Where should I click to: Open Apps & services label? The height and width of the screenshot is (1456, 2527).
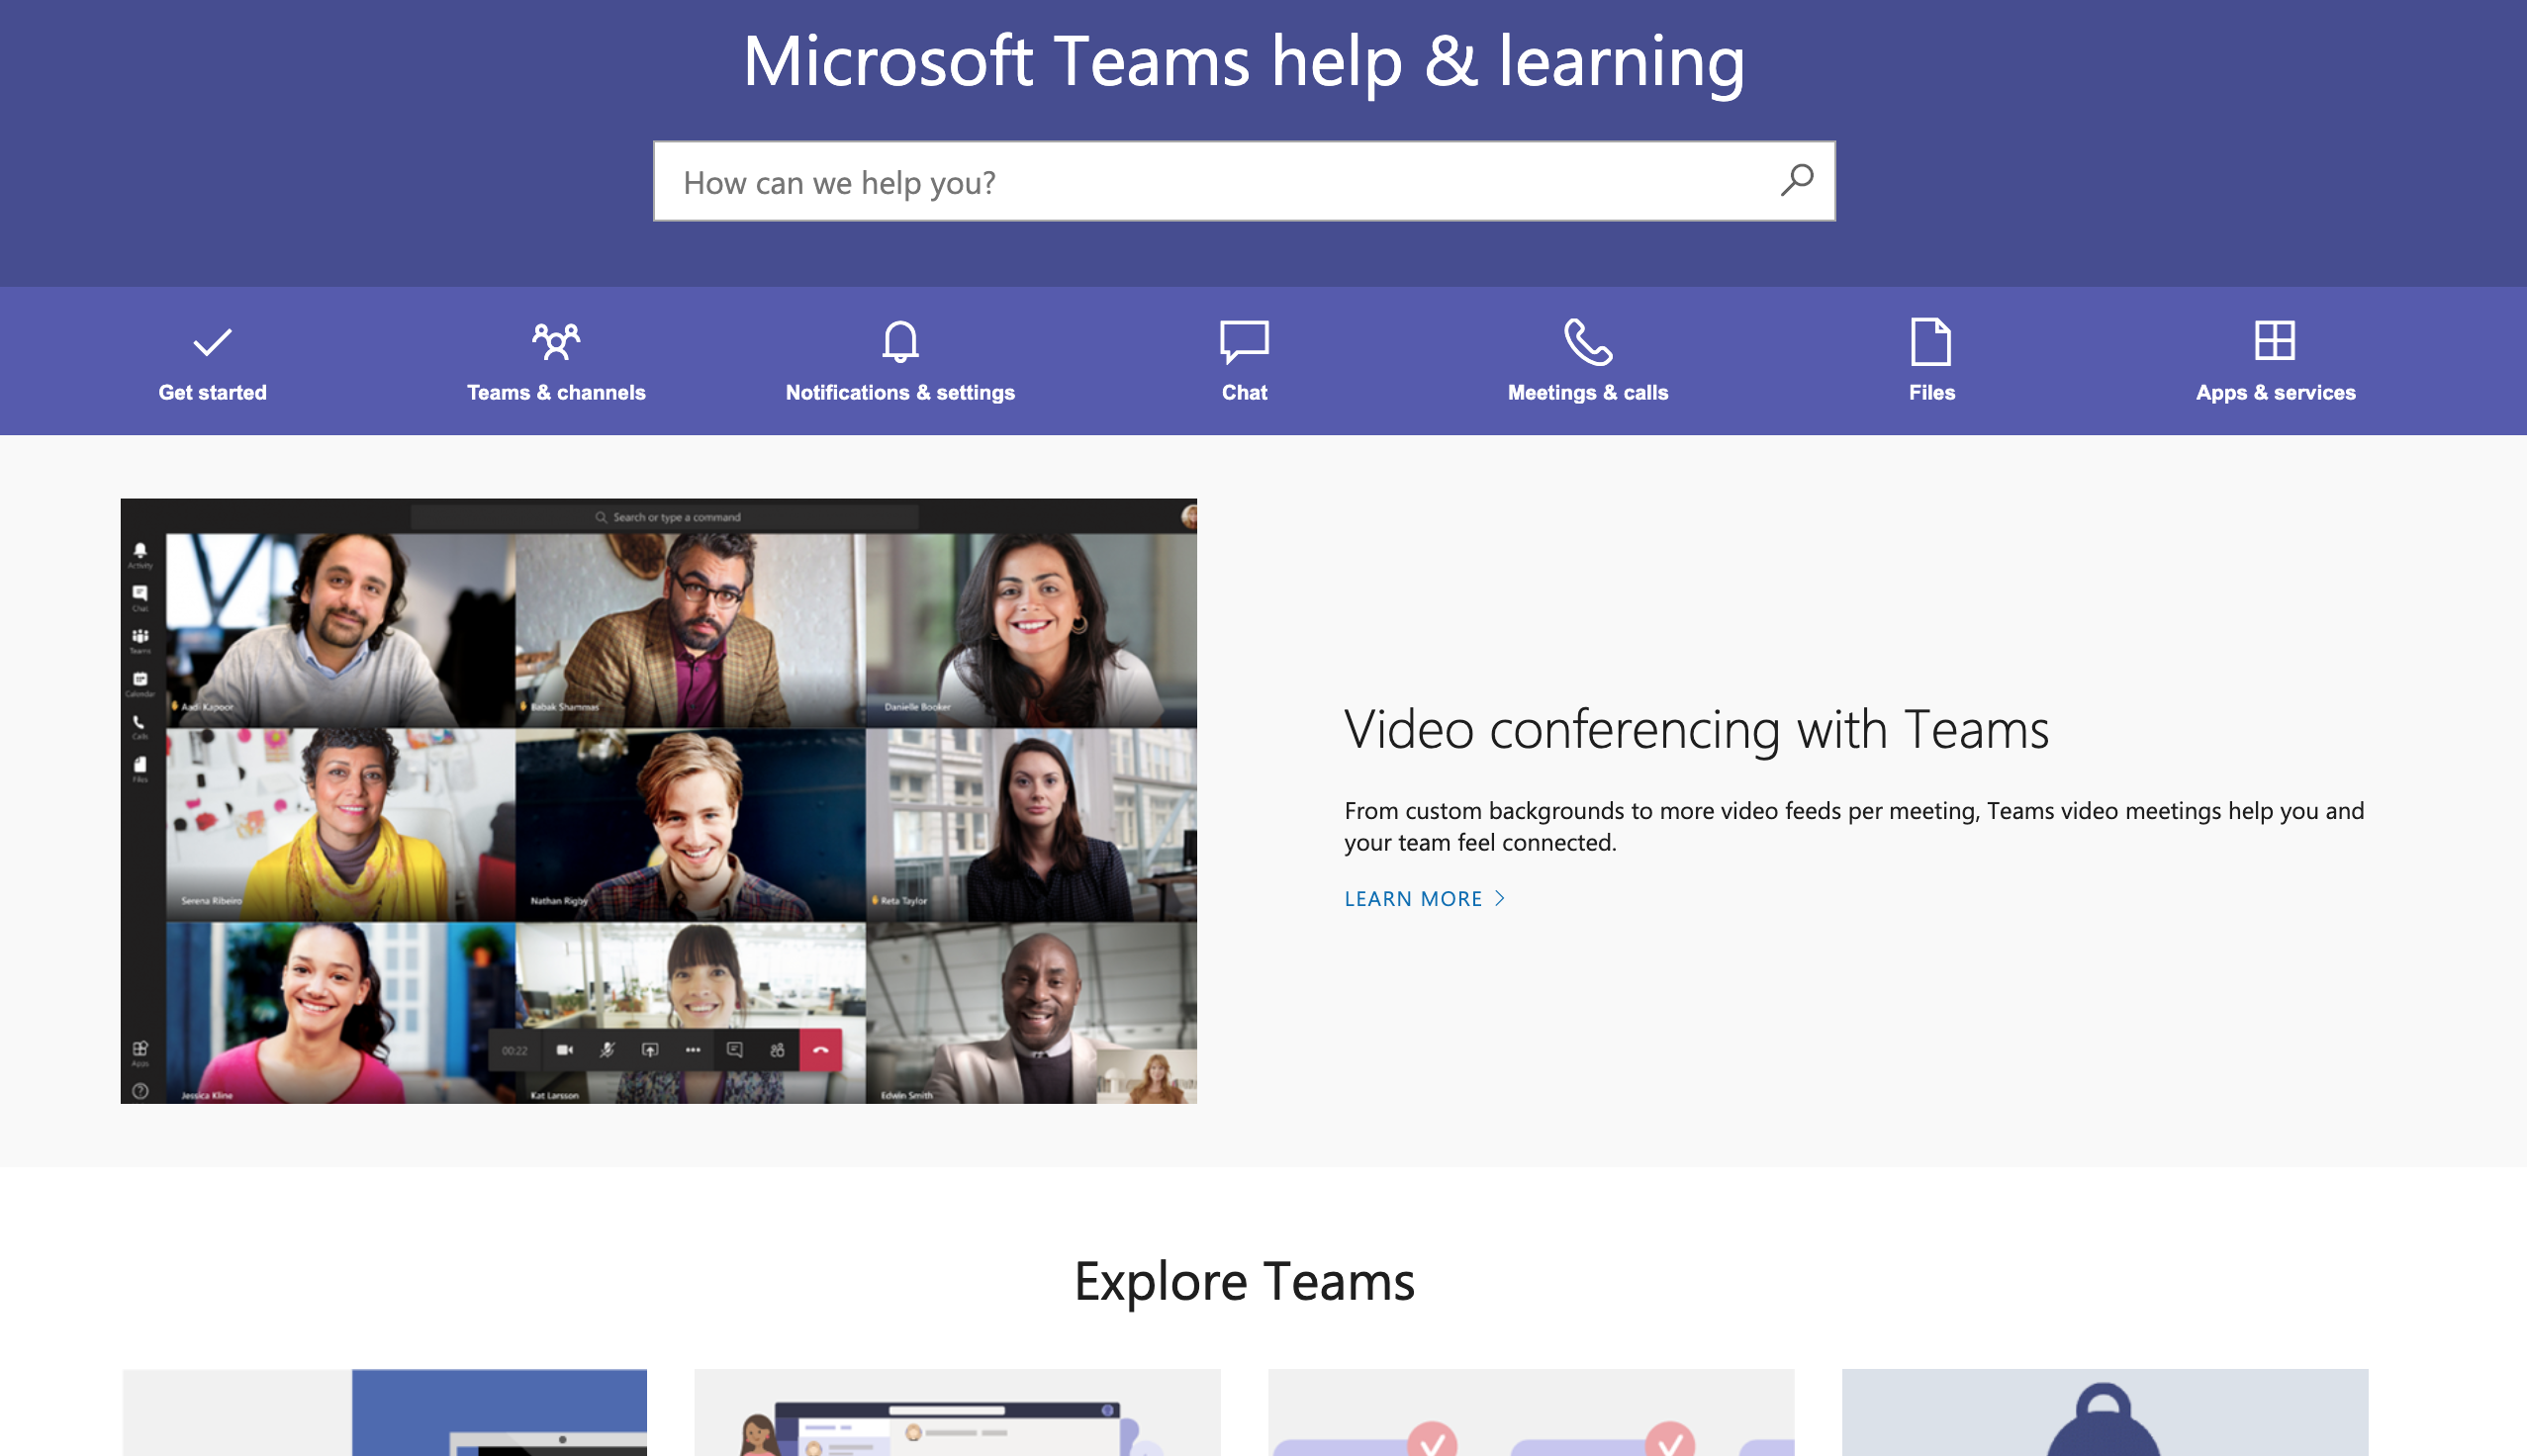2275,392
